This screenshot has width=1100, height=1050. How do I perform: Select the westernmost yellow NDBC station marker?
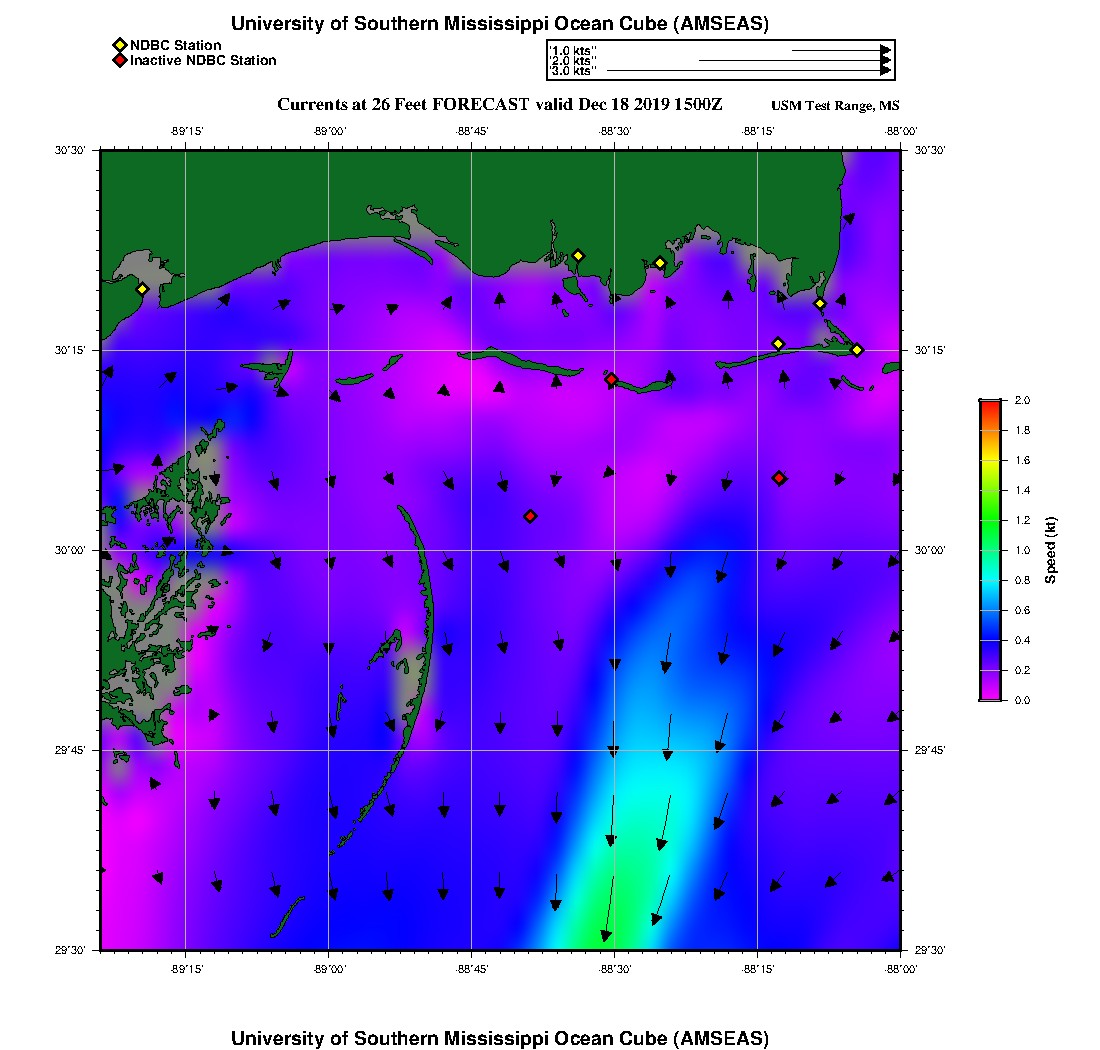tap(142, 289)
